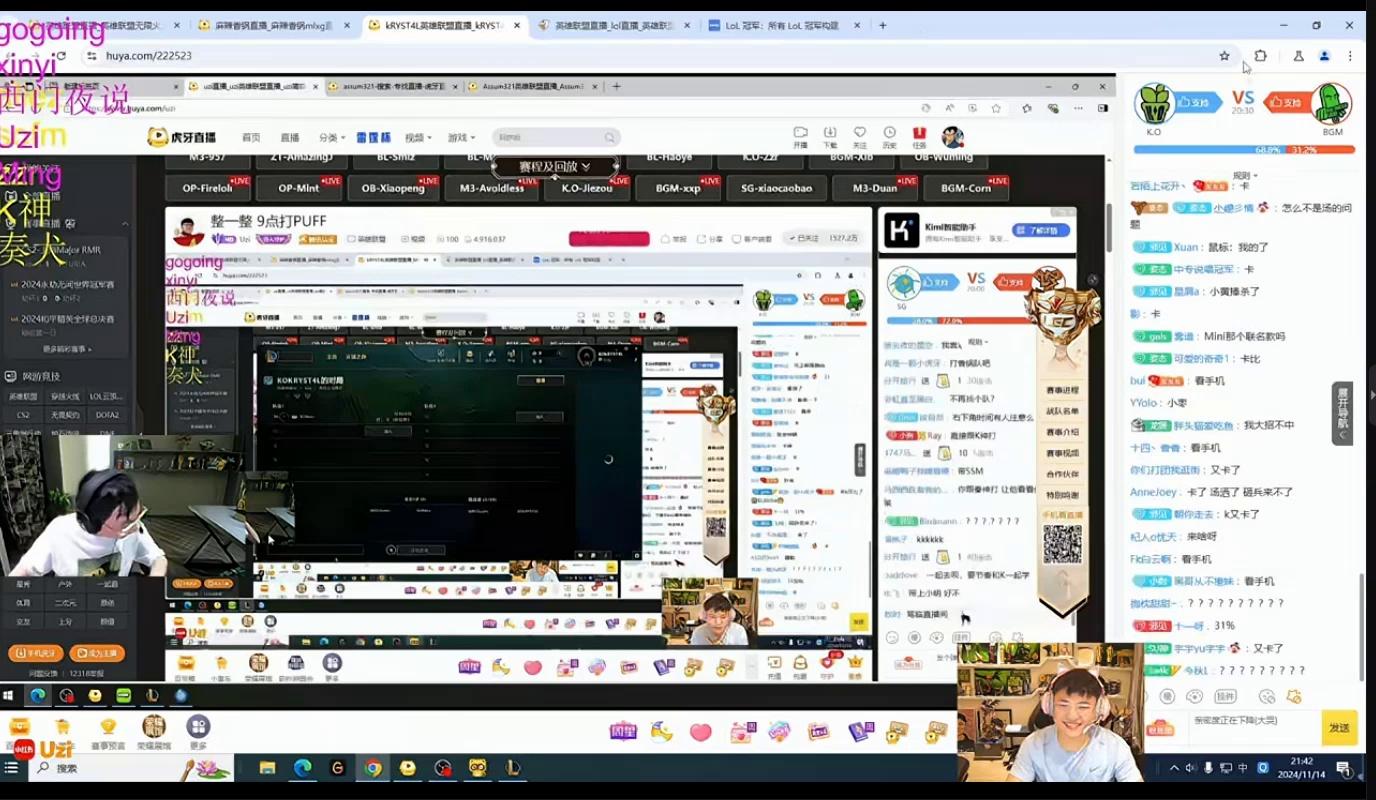Screen dimensions: 1376x800
Task: Bookmark this page with the address bar star
Action: point(1224,56)
